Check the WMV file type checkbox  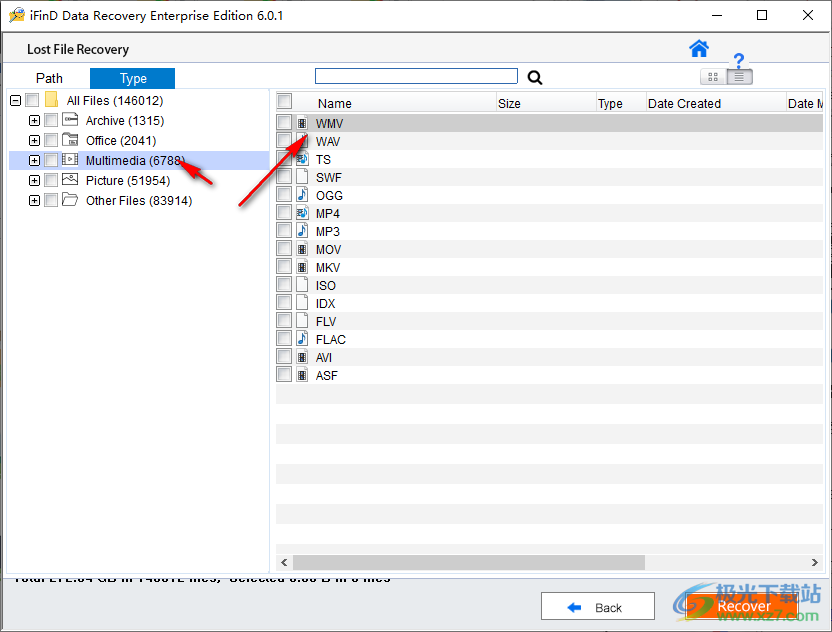coord(284,123)
